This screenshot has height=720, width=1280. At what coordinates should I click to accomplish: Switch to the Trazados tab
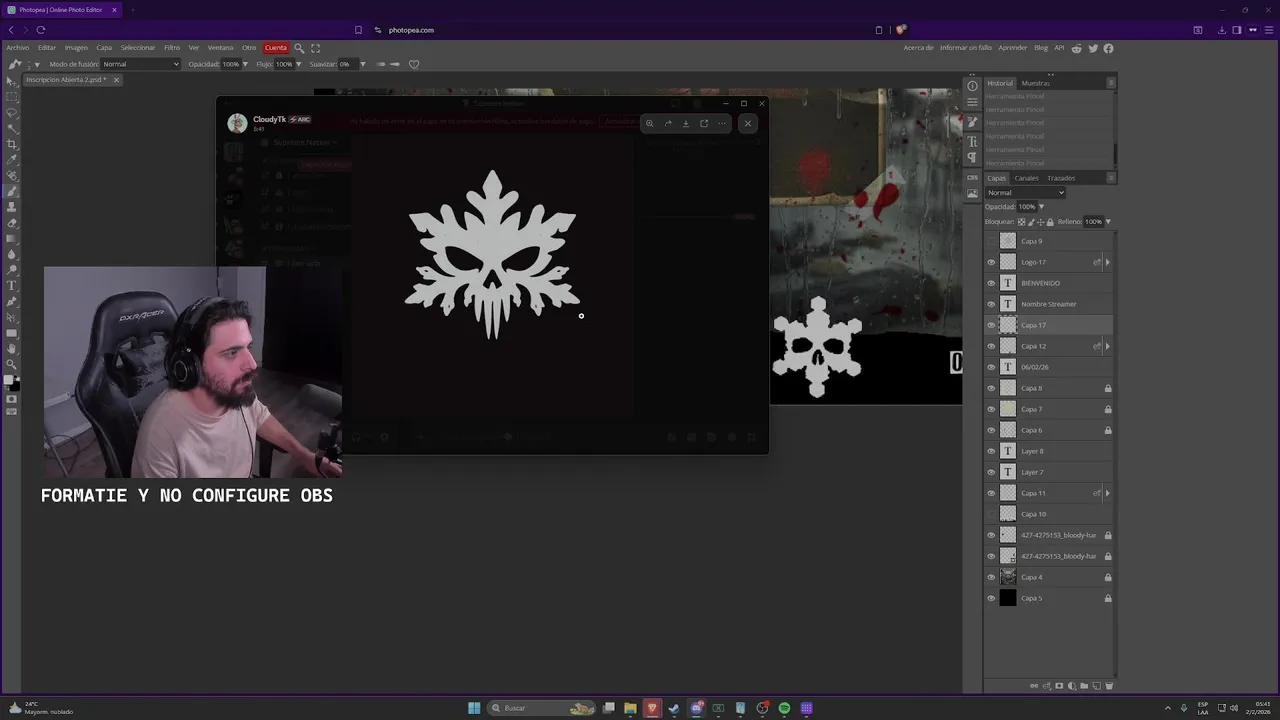(x=1061, y=178)
